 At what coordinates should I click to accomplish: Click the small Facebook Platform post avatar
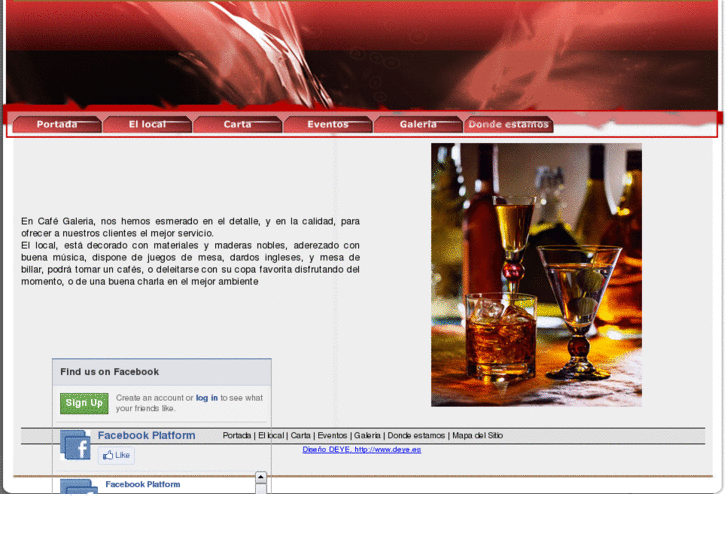click(x=79, y=487)
